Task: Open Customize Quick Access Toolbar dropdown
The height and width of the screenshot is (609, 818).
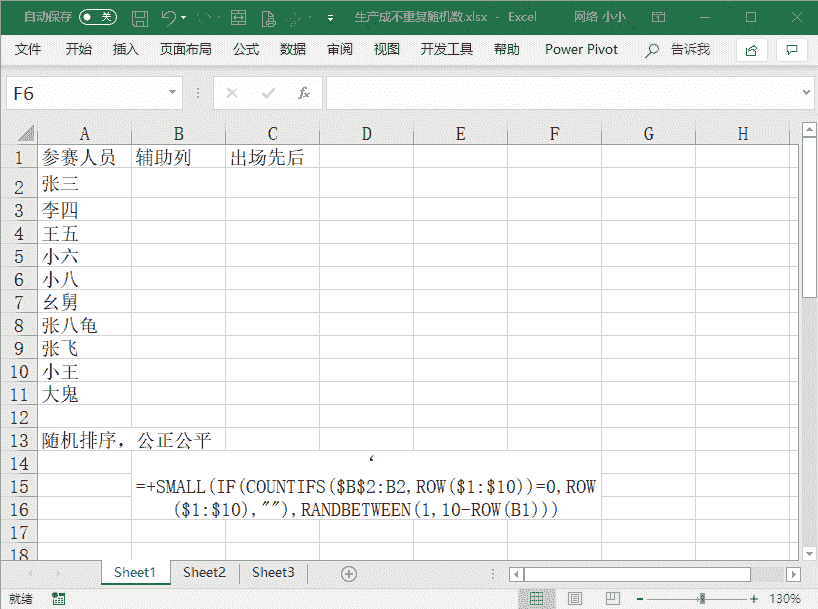Action: coord(330,18)
